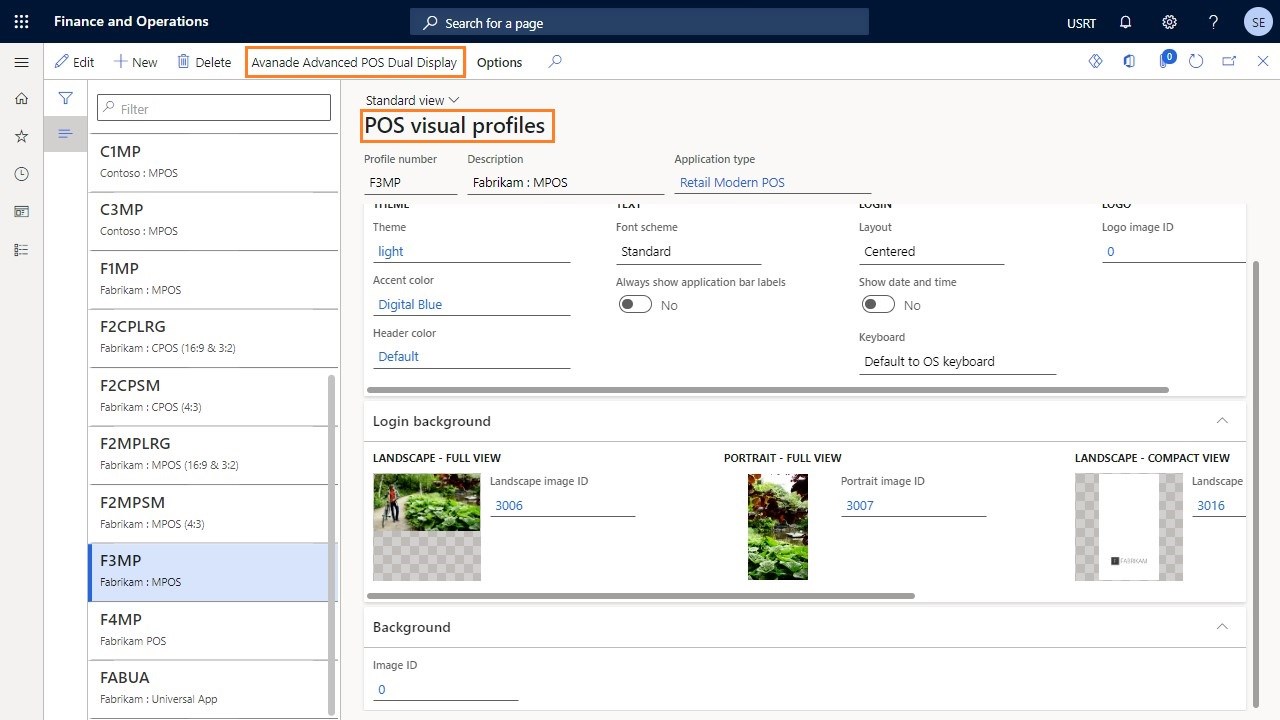The image size is (1280, 720).
Task: Open the settings gear
Action: tap(1169, 22)
